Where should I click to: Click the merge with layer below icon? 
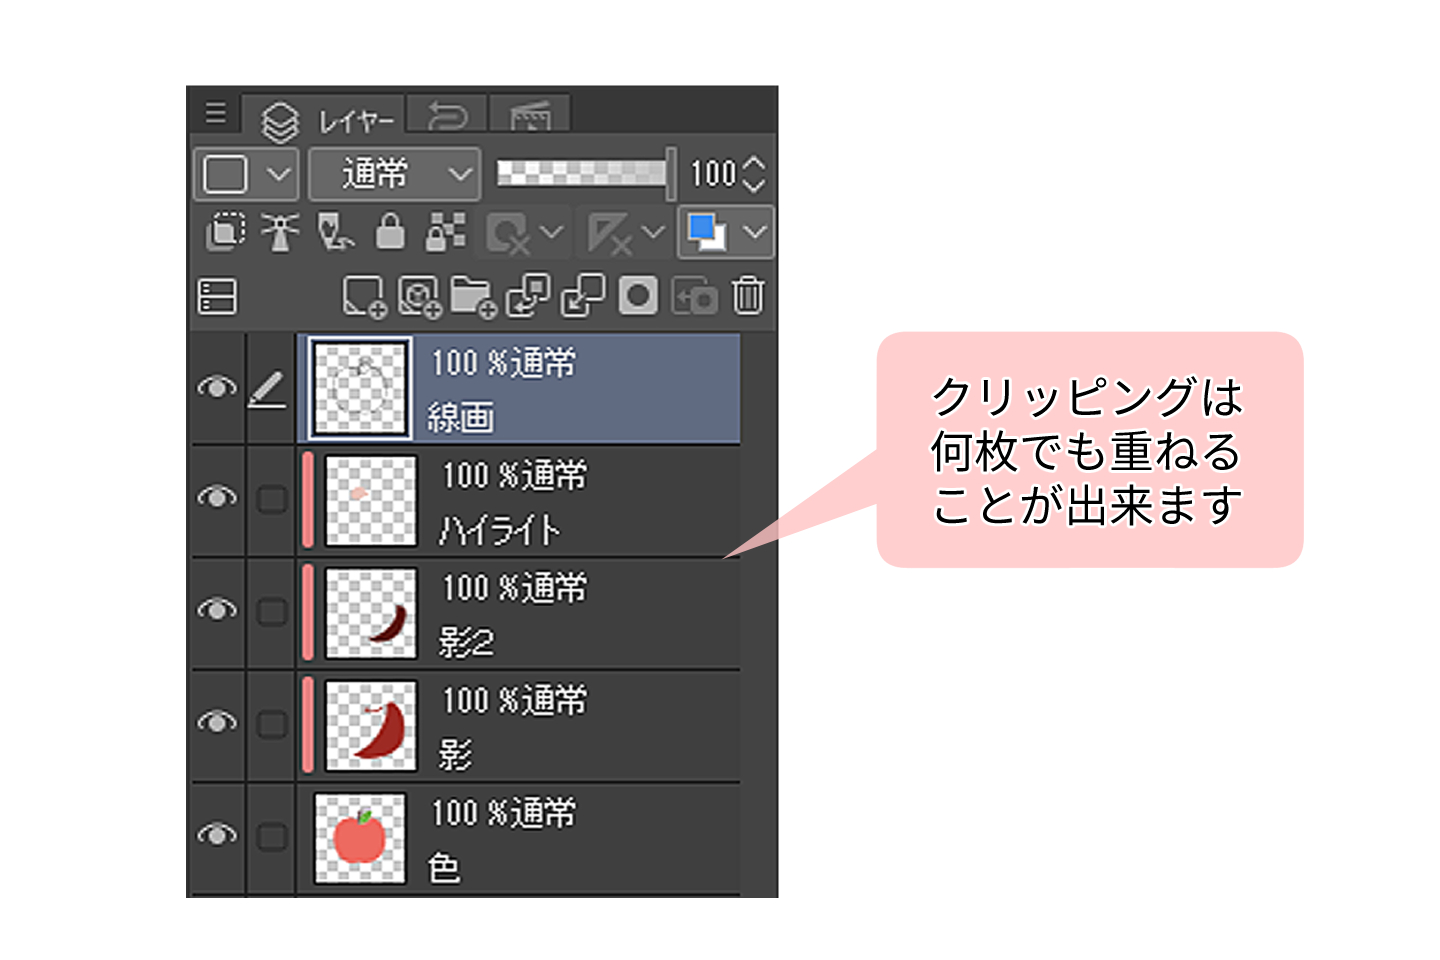tap(584, 297)
